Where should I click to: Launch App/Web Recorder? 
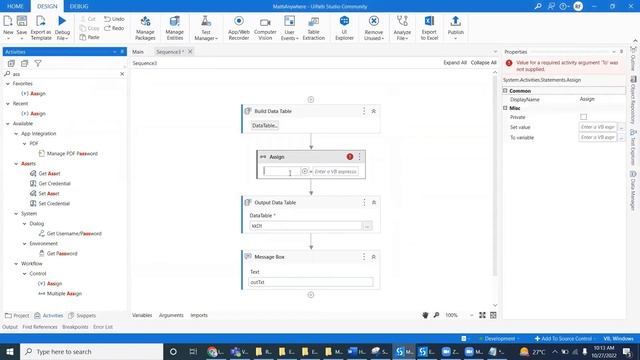(x=239, y=27)
